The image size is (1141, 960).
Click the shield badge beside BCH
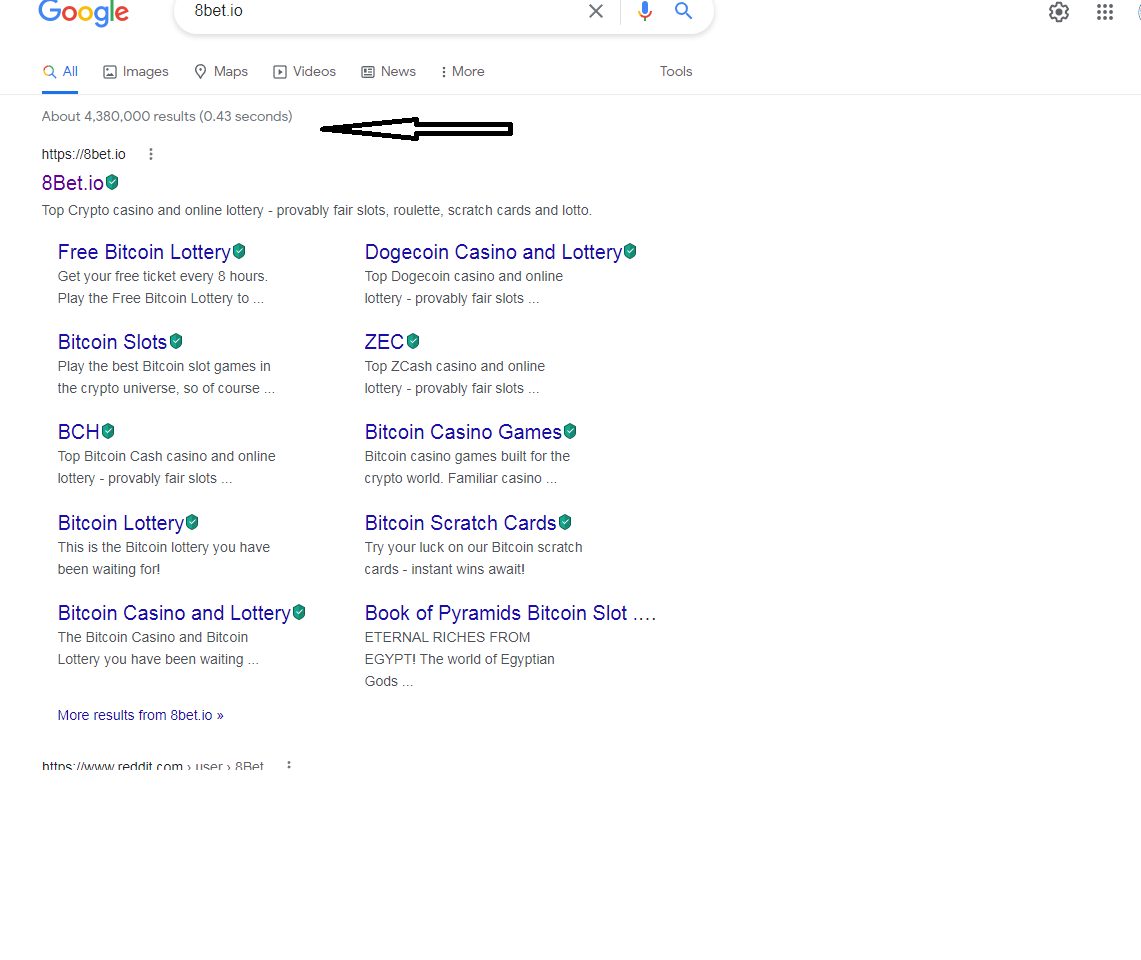108,432
